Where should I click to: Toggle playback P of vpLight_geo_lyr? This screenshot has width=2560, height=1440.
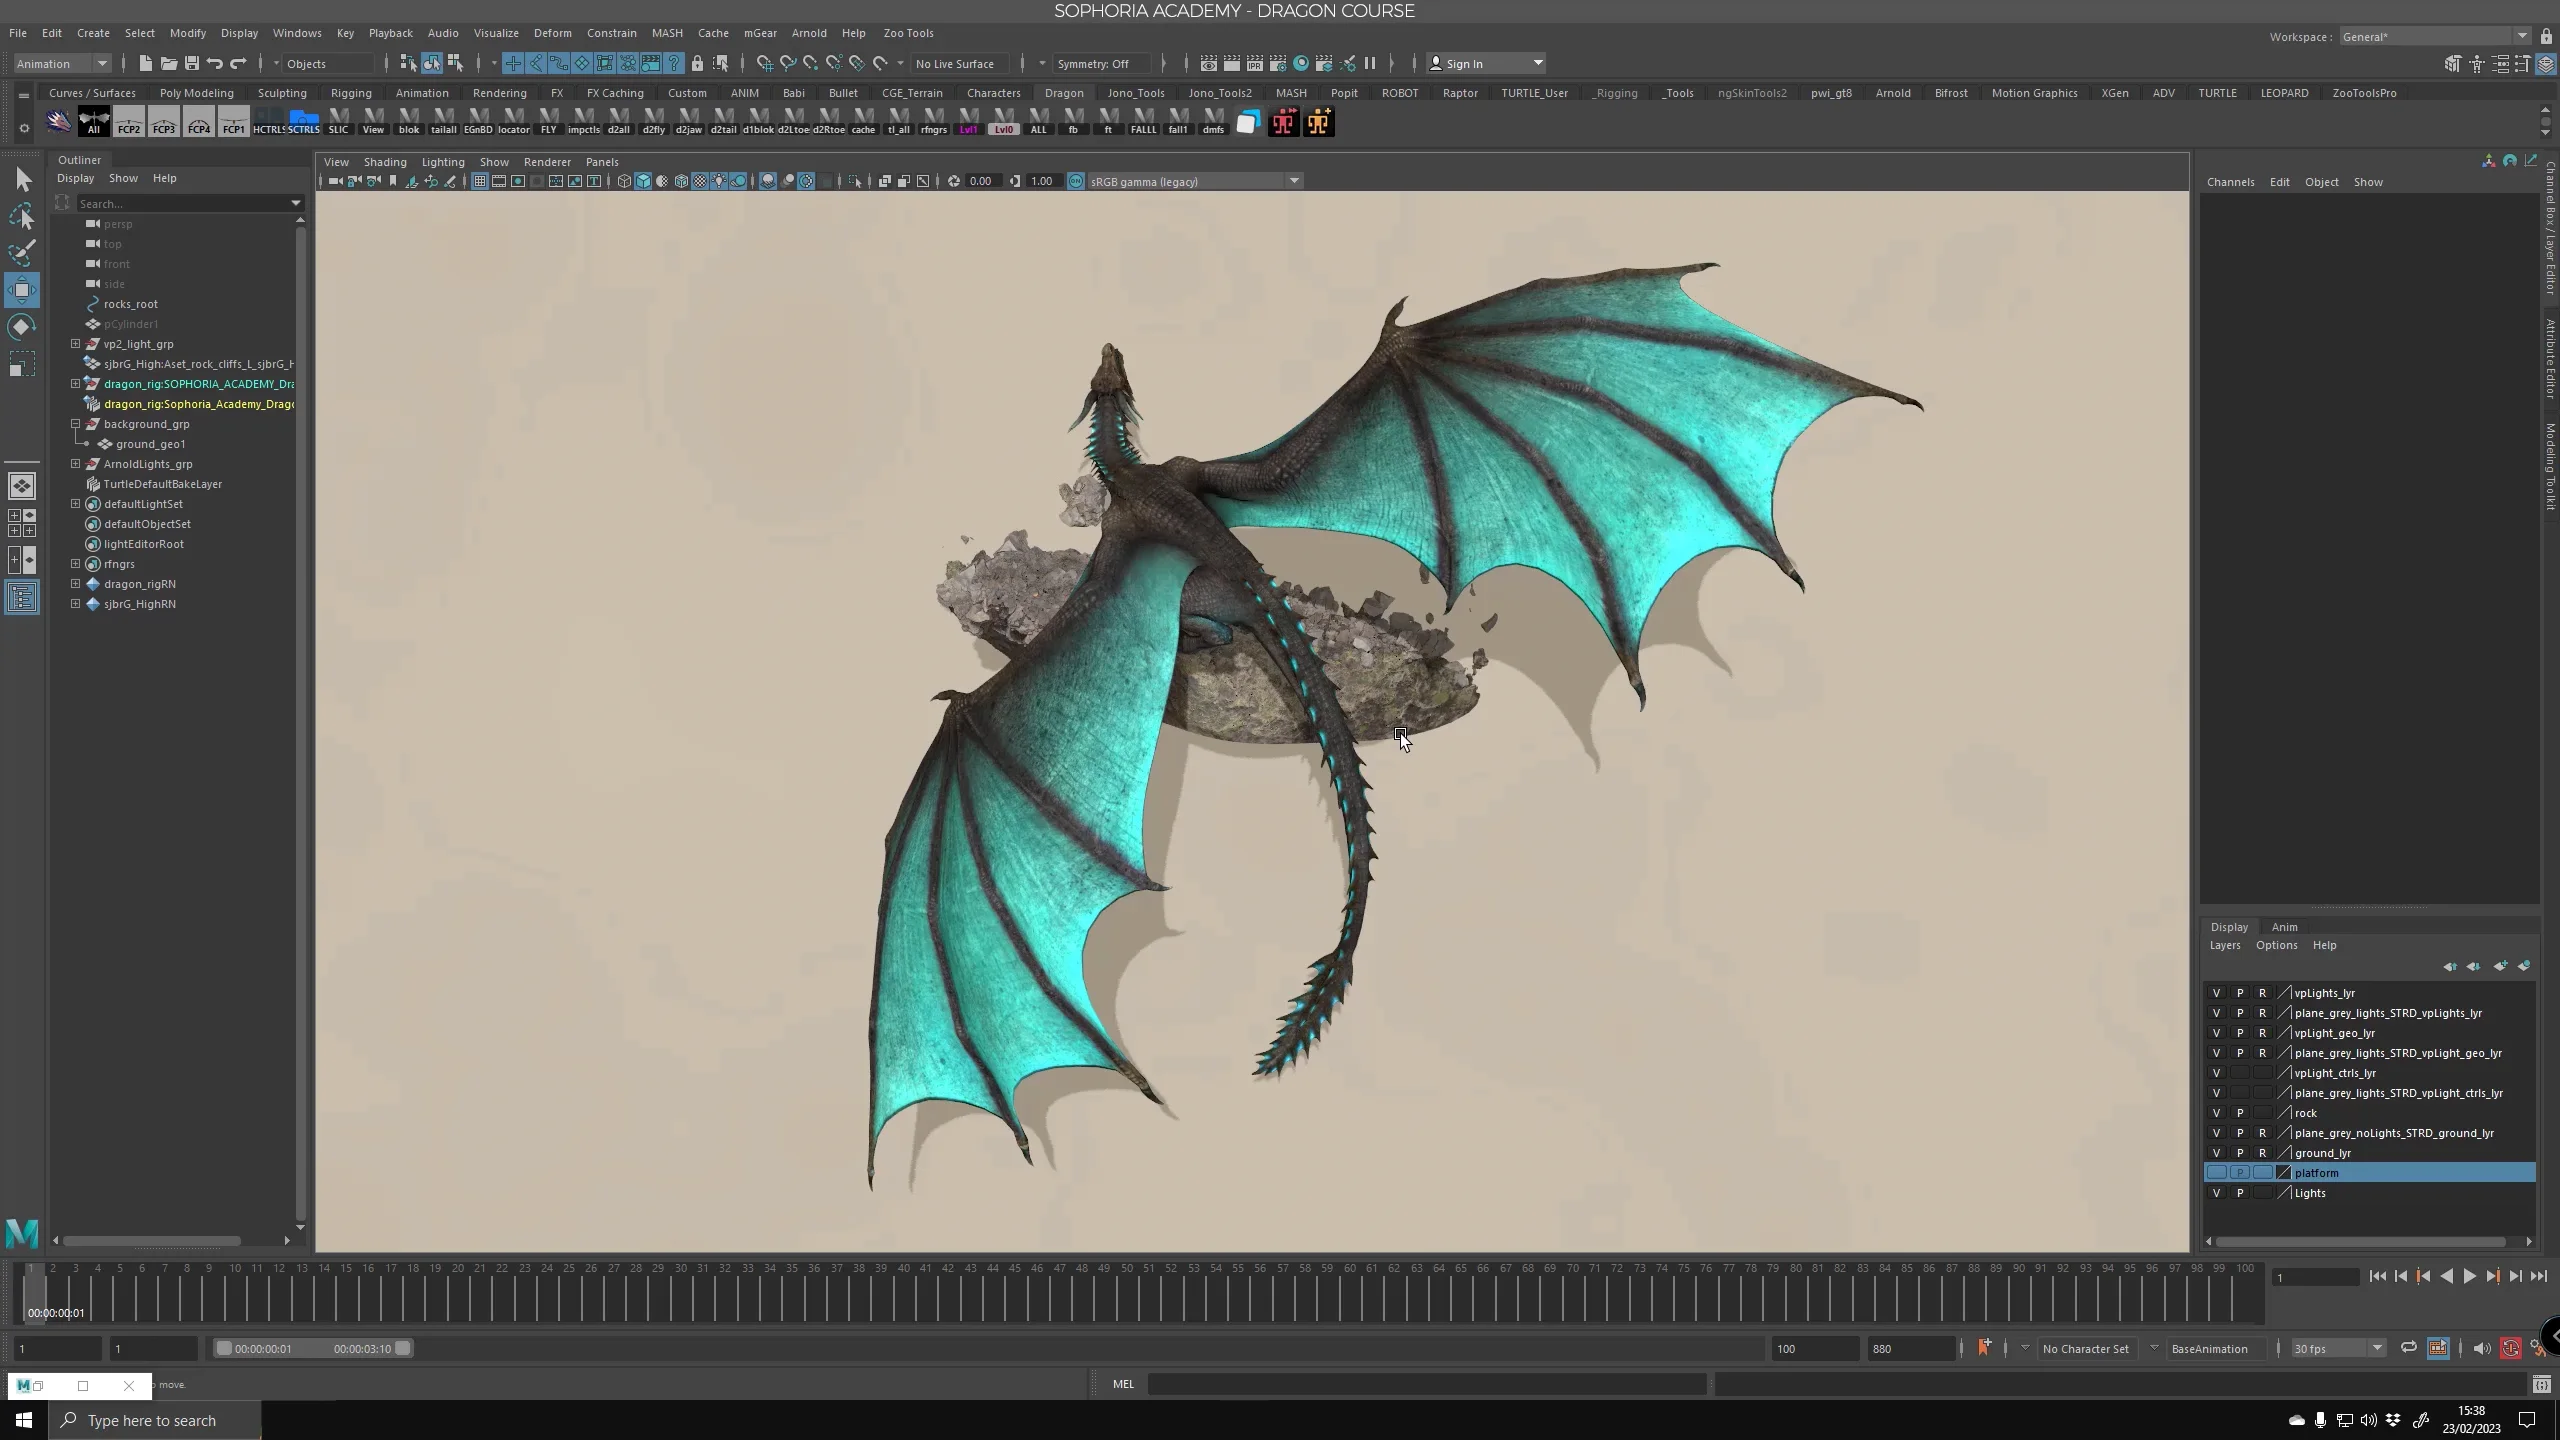pos(2240,1033)
